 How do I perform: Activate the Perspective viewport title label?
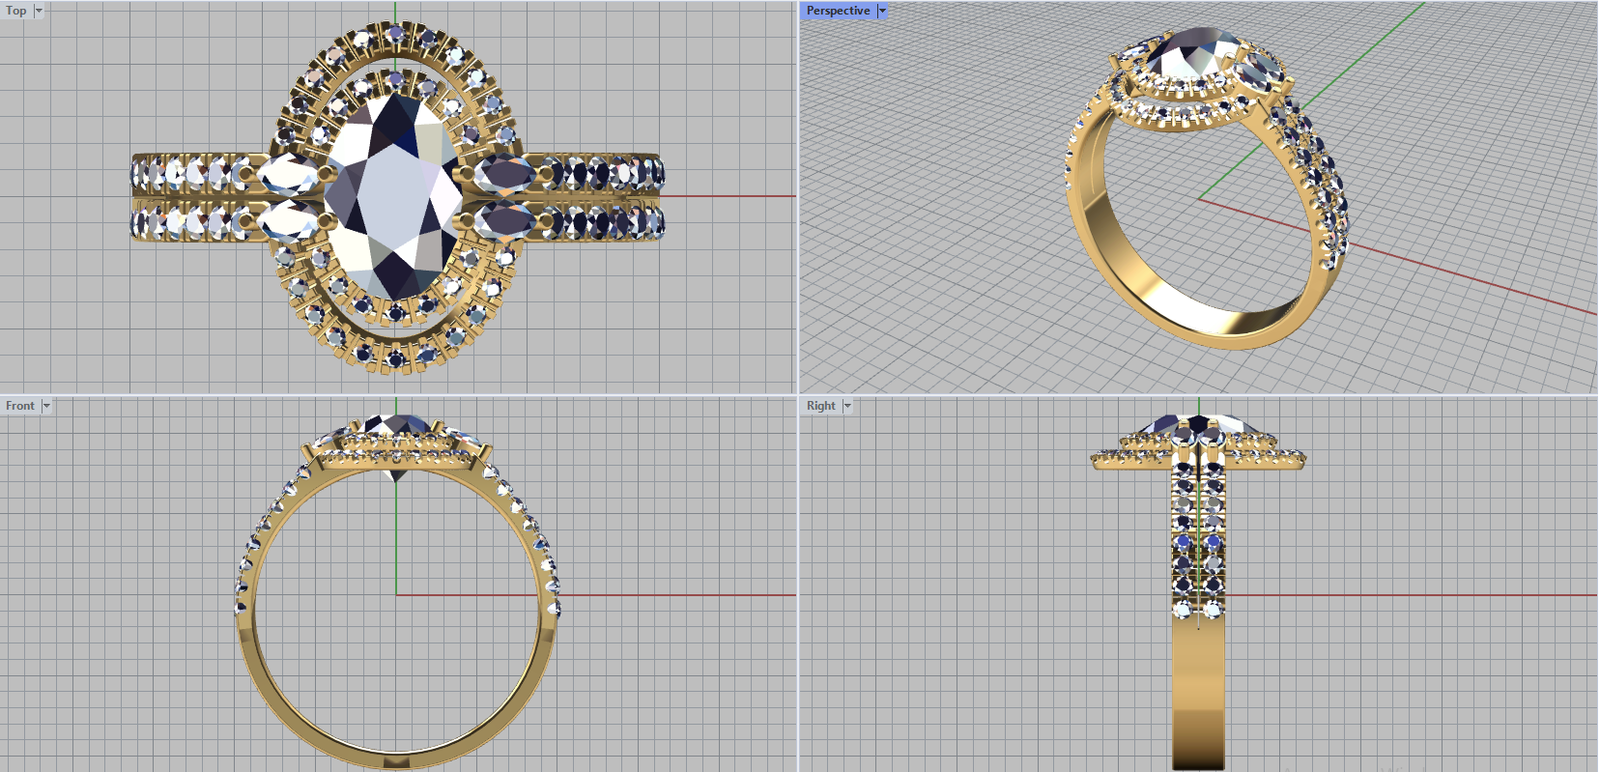[837, 11]
